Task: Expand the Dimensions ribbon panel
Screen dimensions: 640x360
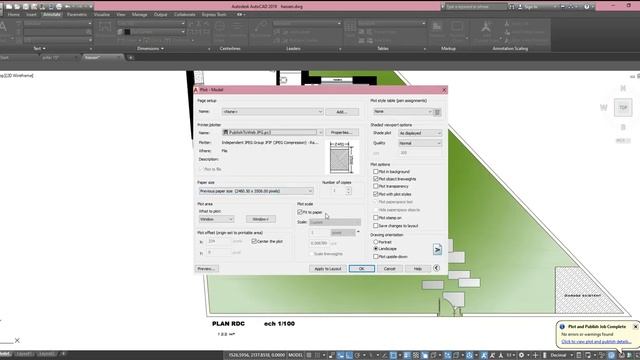Action: tap(150, 49)
